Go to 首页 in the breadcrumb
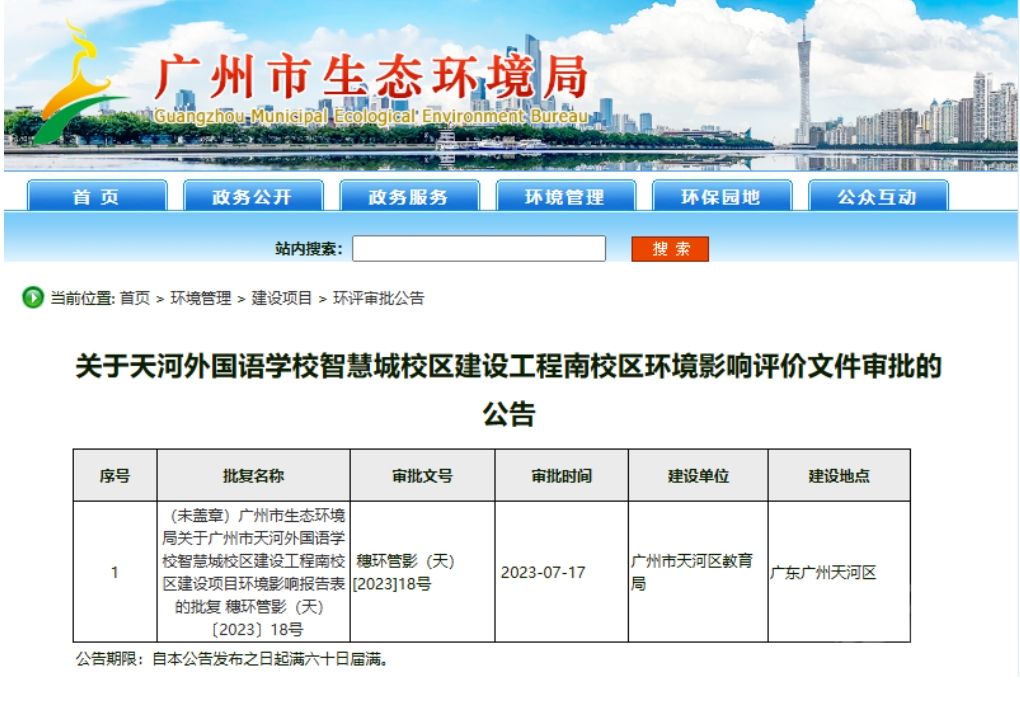1020x702 pixels. (x=135, y=298)
